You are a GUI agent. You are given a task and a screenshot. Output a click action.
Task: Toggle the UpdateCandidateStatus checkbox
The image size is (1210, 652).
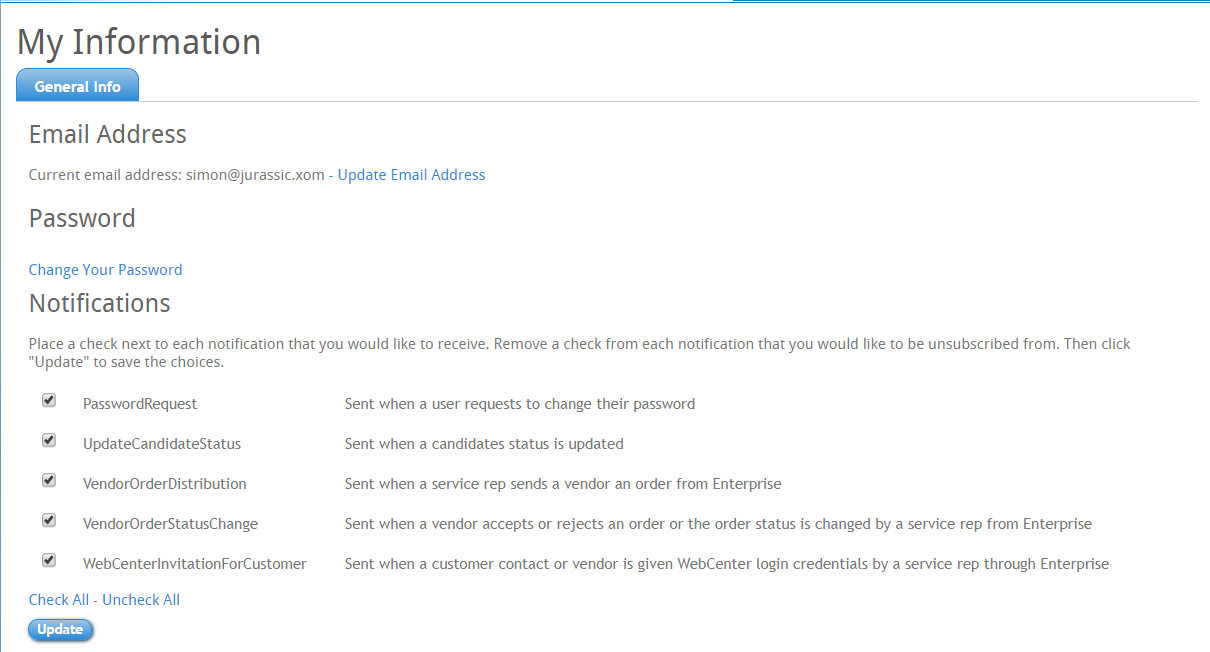tap(49, 441)
